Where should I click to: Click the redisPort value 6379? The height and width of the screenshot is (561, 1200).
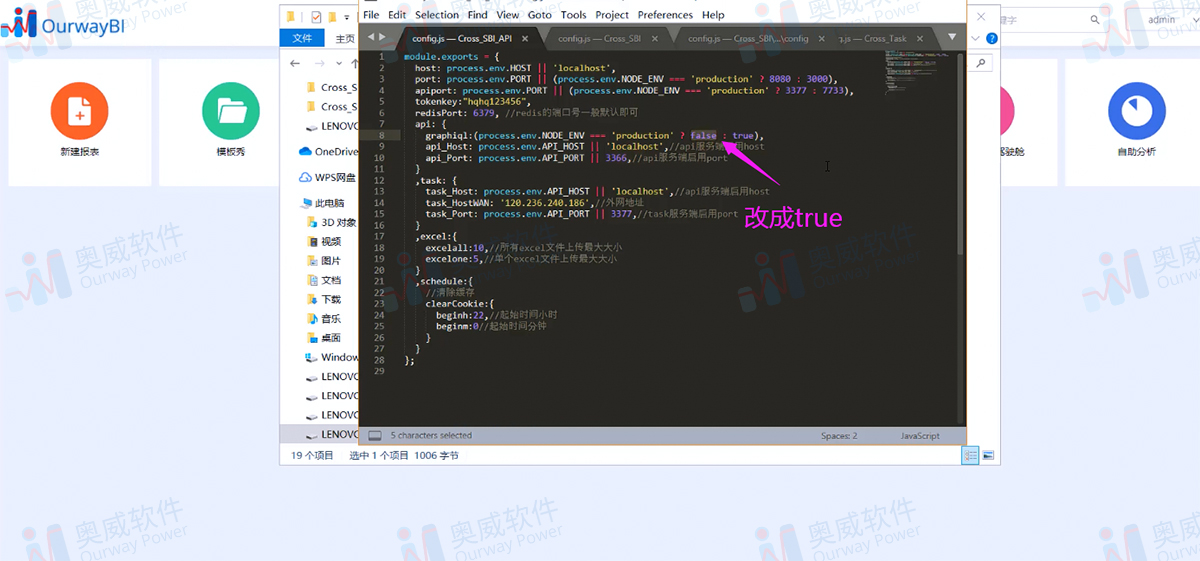[483, 113]
